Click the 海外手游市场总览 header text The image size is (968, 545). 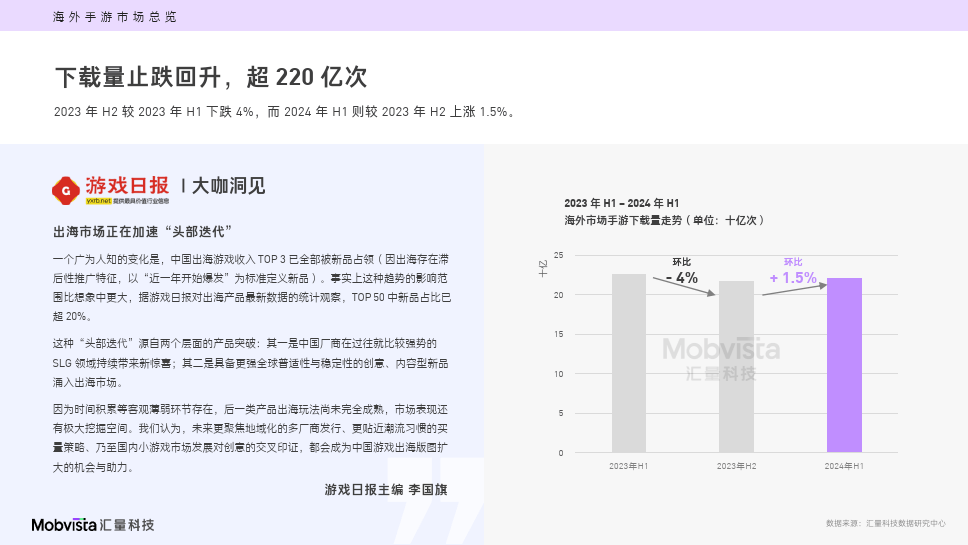click(115, 17)
